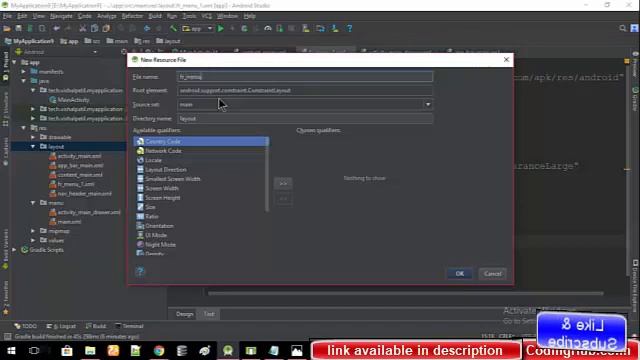Expand the mipmap folder node

pyautogui.click(x=33, y=231)
